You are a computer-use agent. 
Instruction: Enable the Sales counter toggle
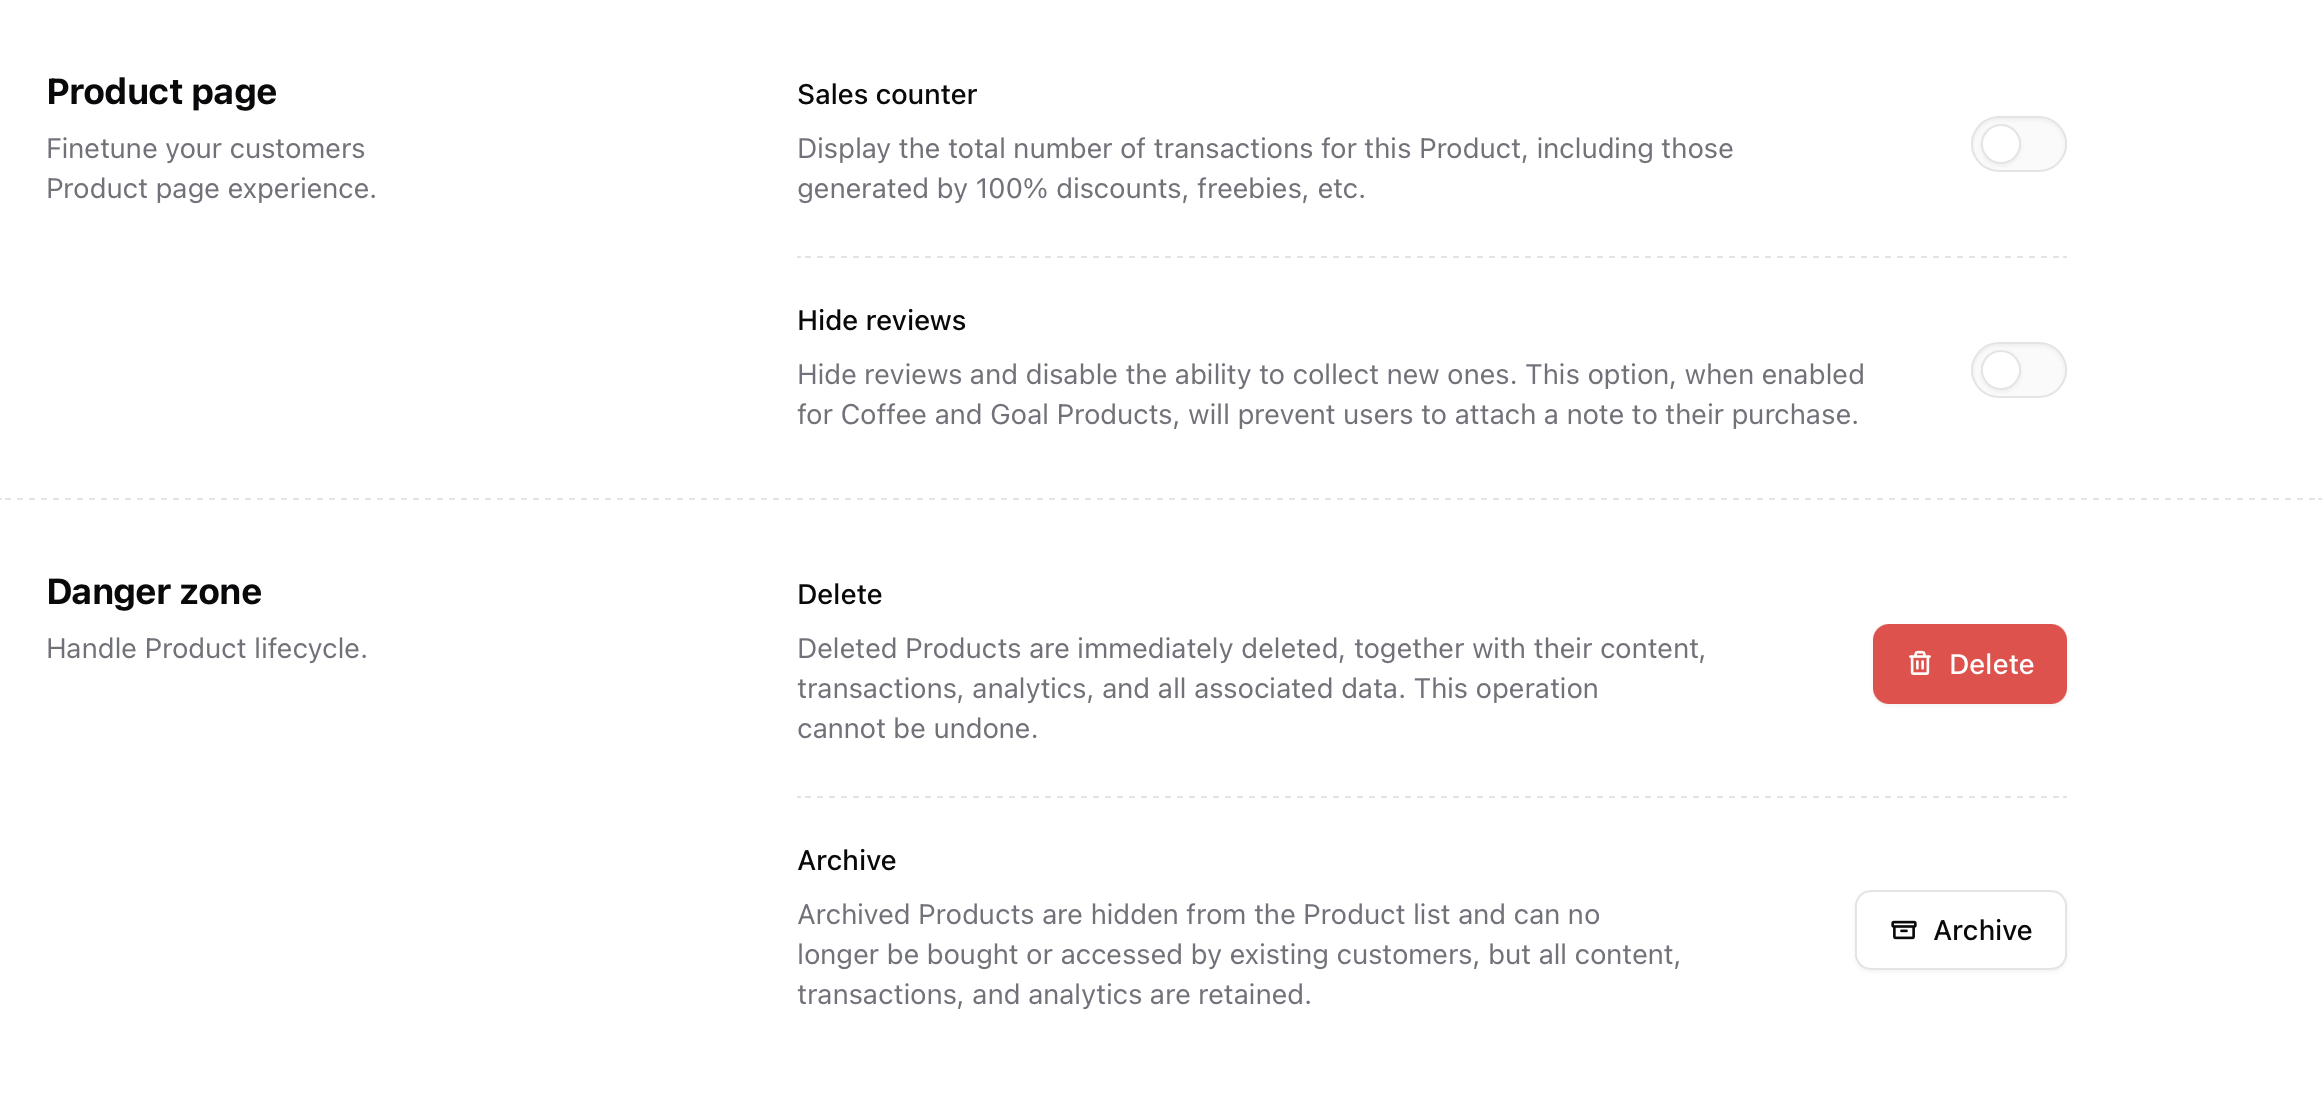coord(2018,143)
